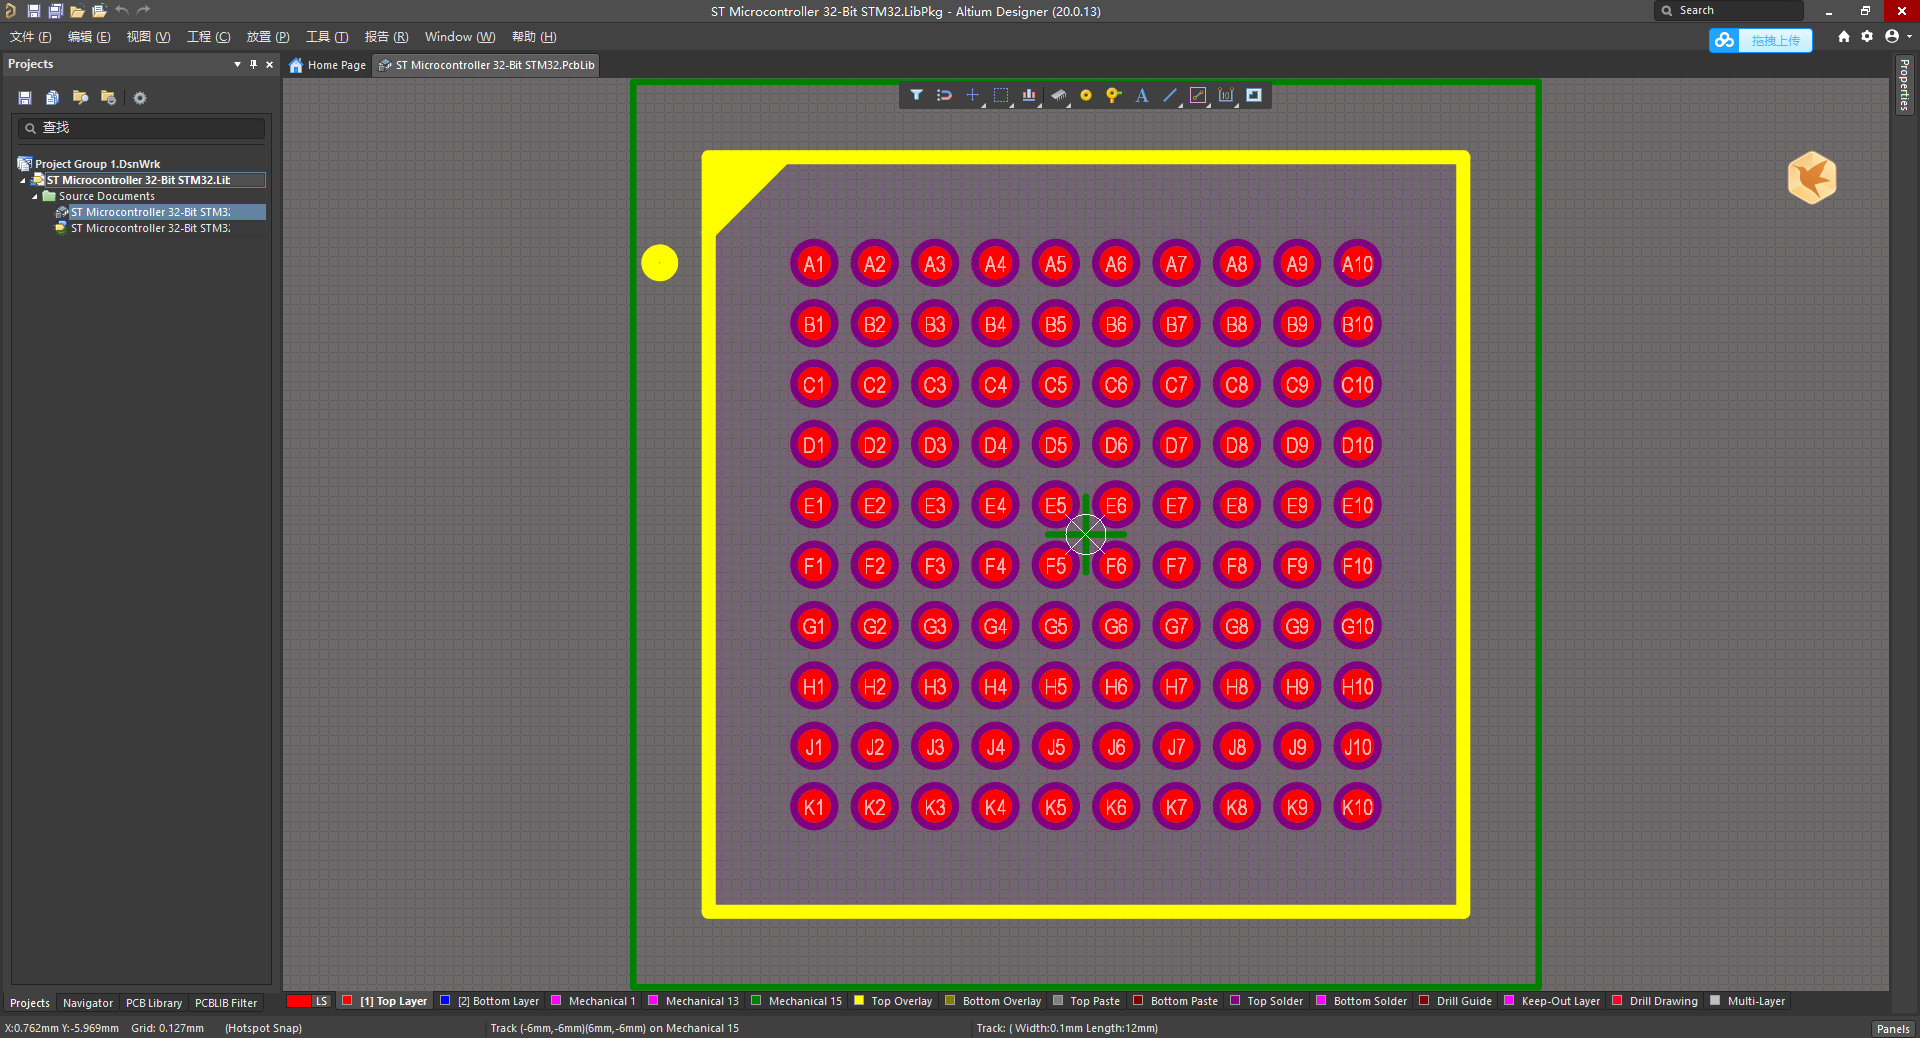The image size is (1920, 1038).
Task: Click the 查找 search field in the Projects panel
Action: click(141, 128)
